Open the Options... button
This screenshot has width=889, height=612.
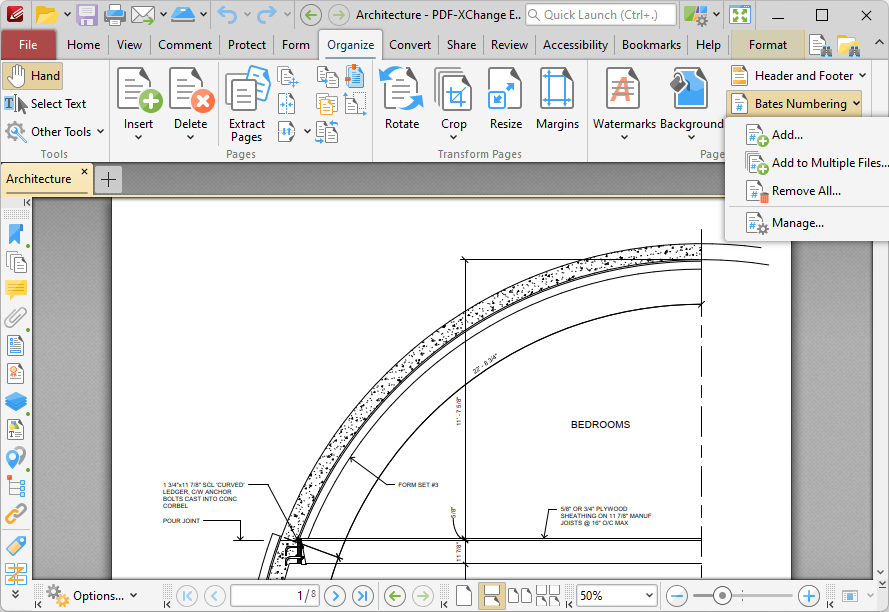point(92,596)
